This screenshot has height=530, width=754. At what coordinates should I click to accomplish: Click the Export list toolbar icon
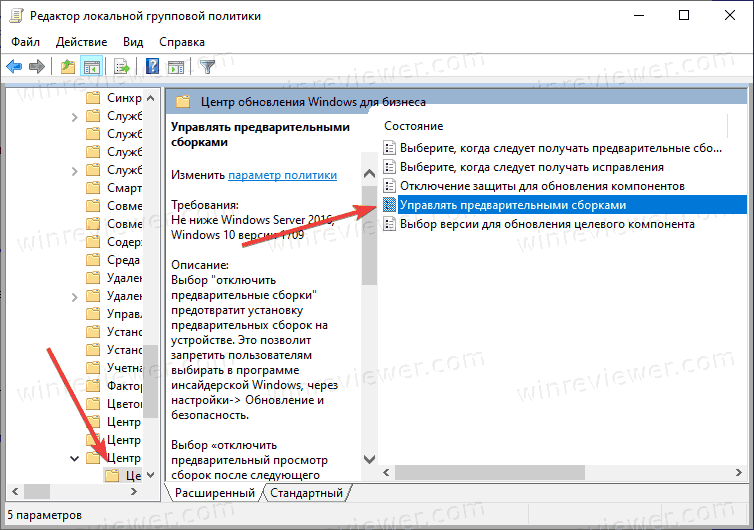pyautogui.click(x=122, y=66)
